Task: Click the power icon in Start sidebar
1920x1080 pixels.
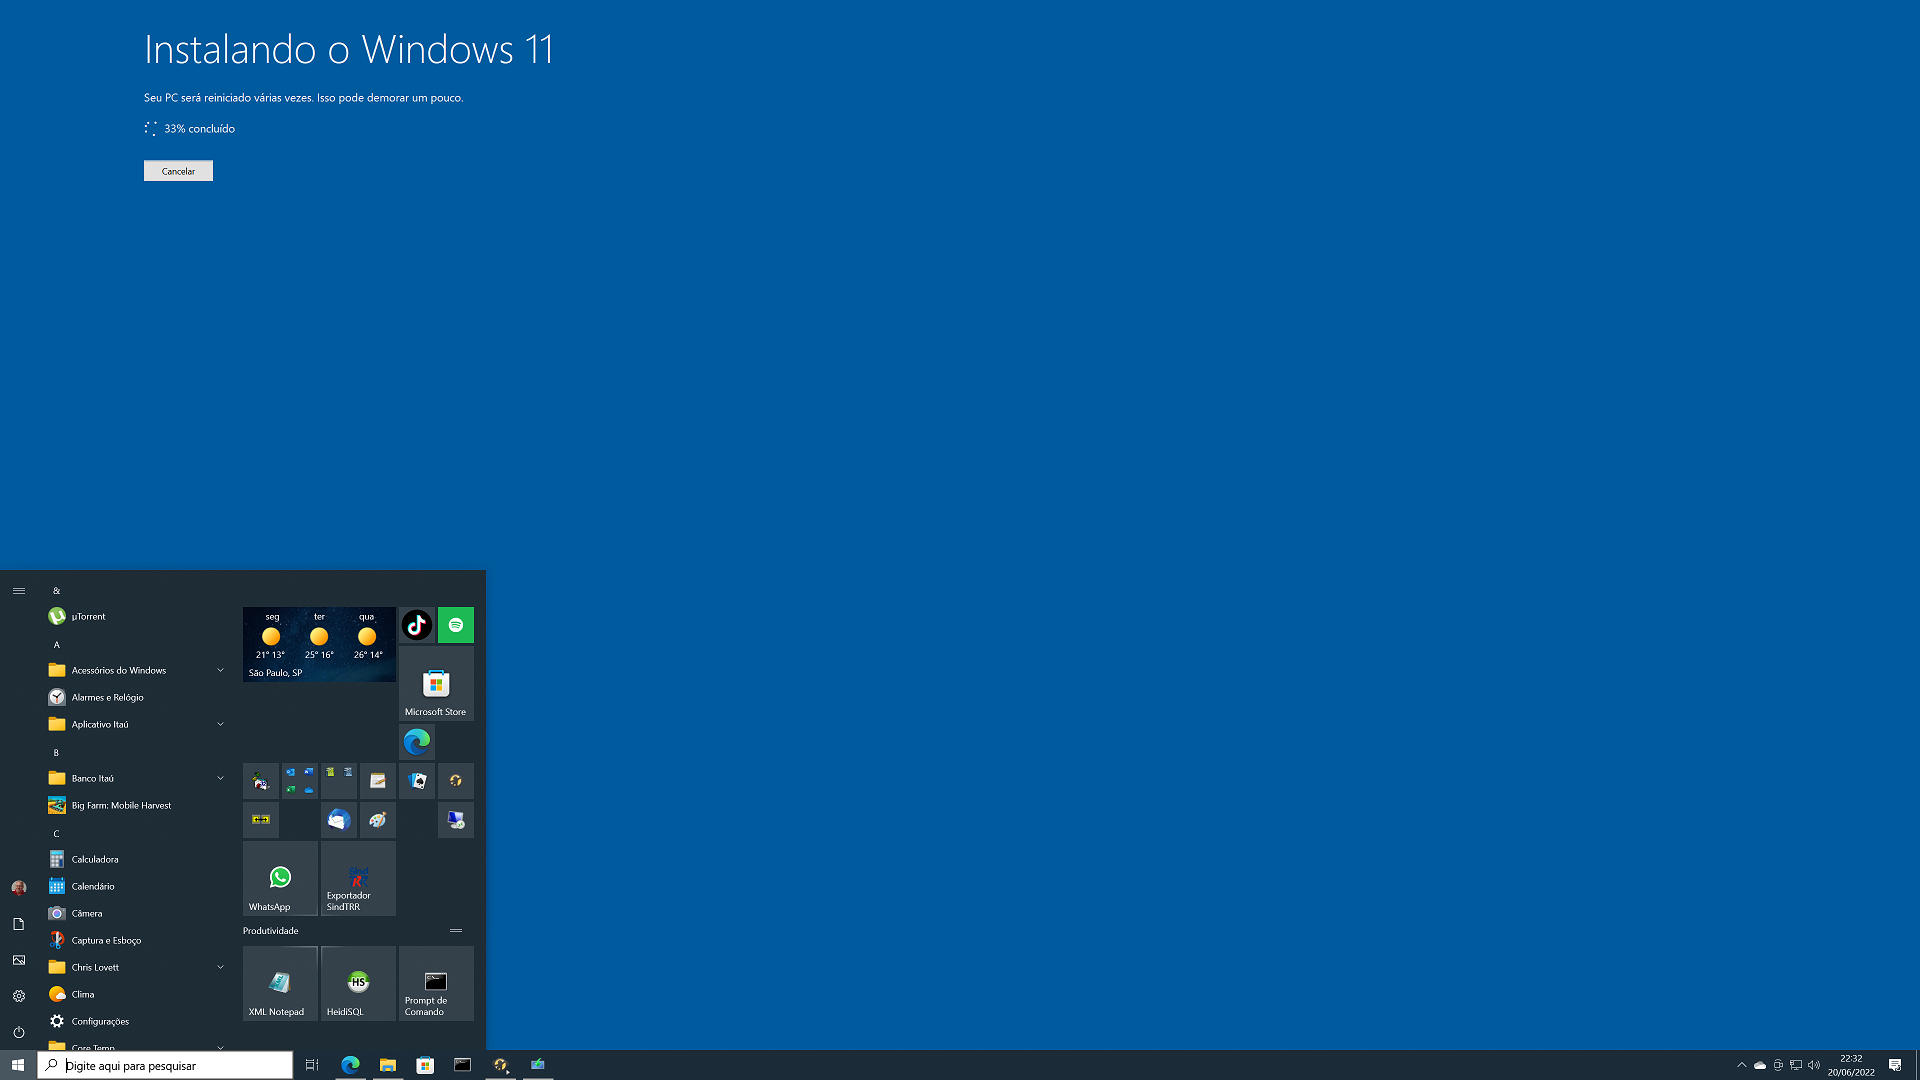Action: click(x=19, y=1032)
